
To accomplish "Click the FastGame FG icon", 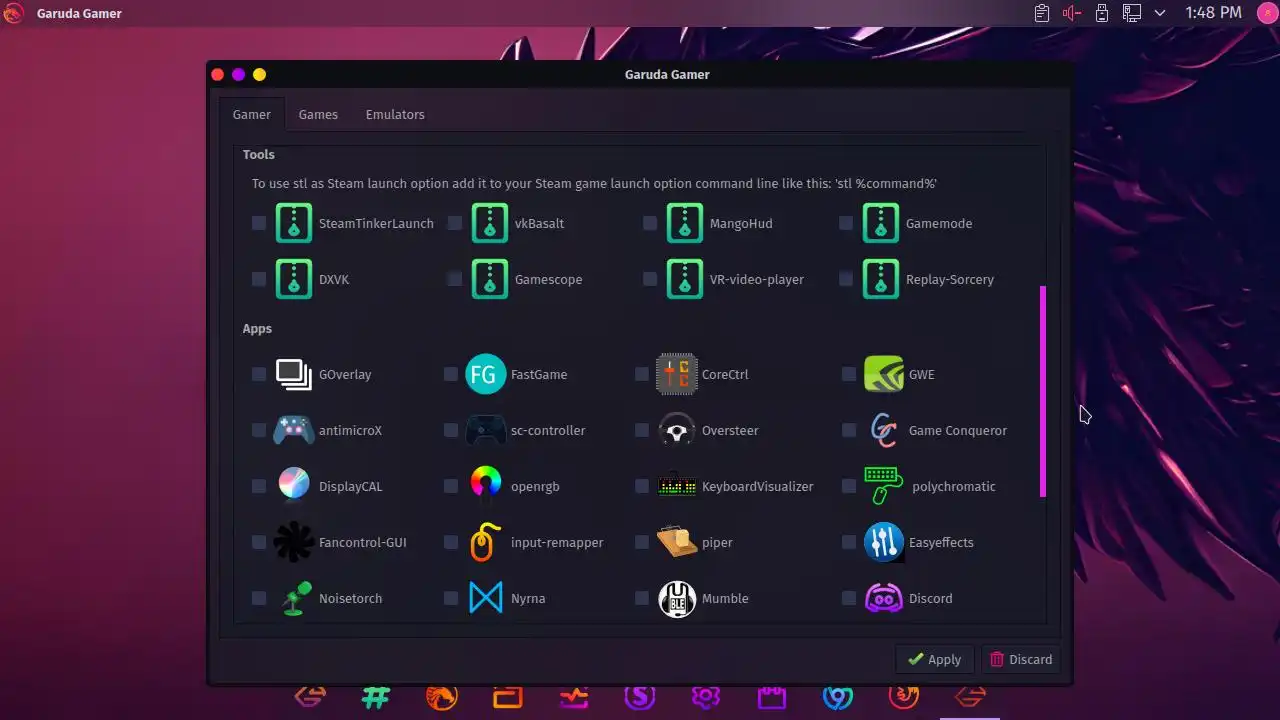I will 485,374.
